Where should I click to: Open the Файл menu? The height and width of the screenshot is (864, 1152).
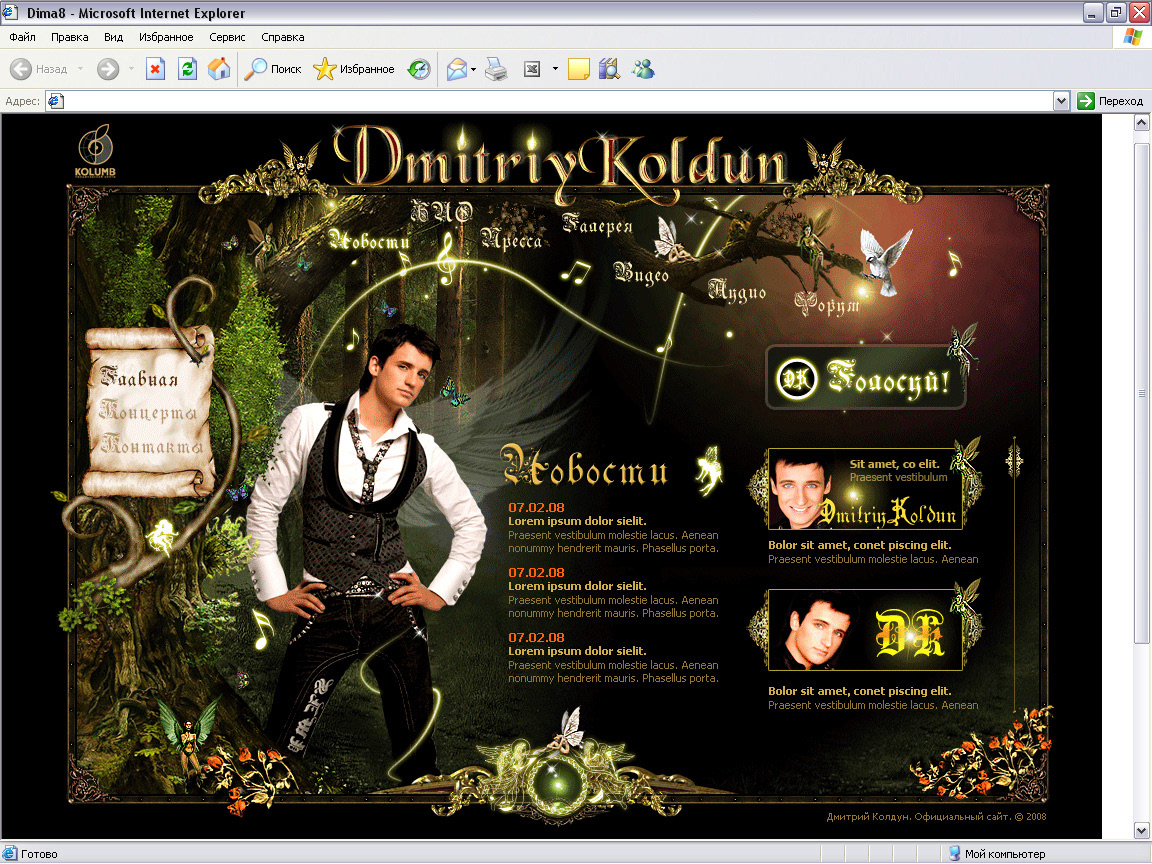tap(22, 37)
